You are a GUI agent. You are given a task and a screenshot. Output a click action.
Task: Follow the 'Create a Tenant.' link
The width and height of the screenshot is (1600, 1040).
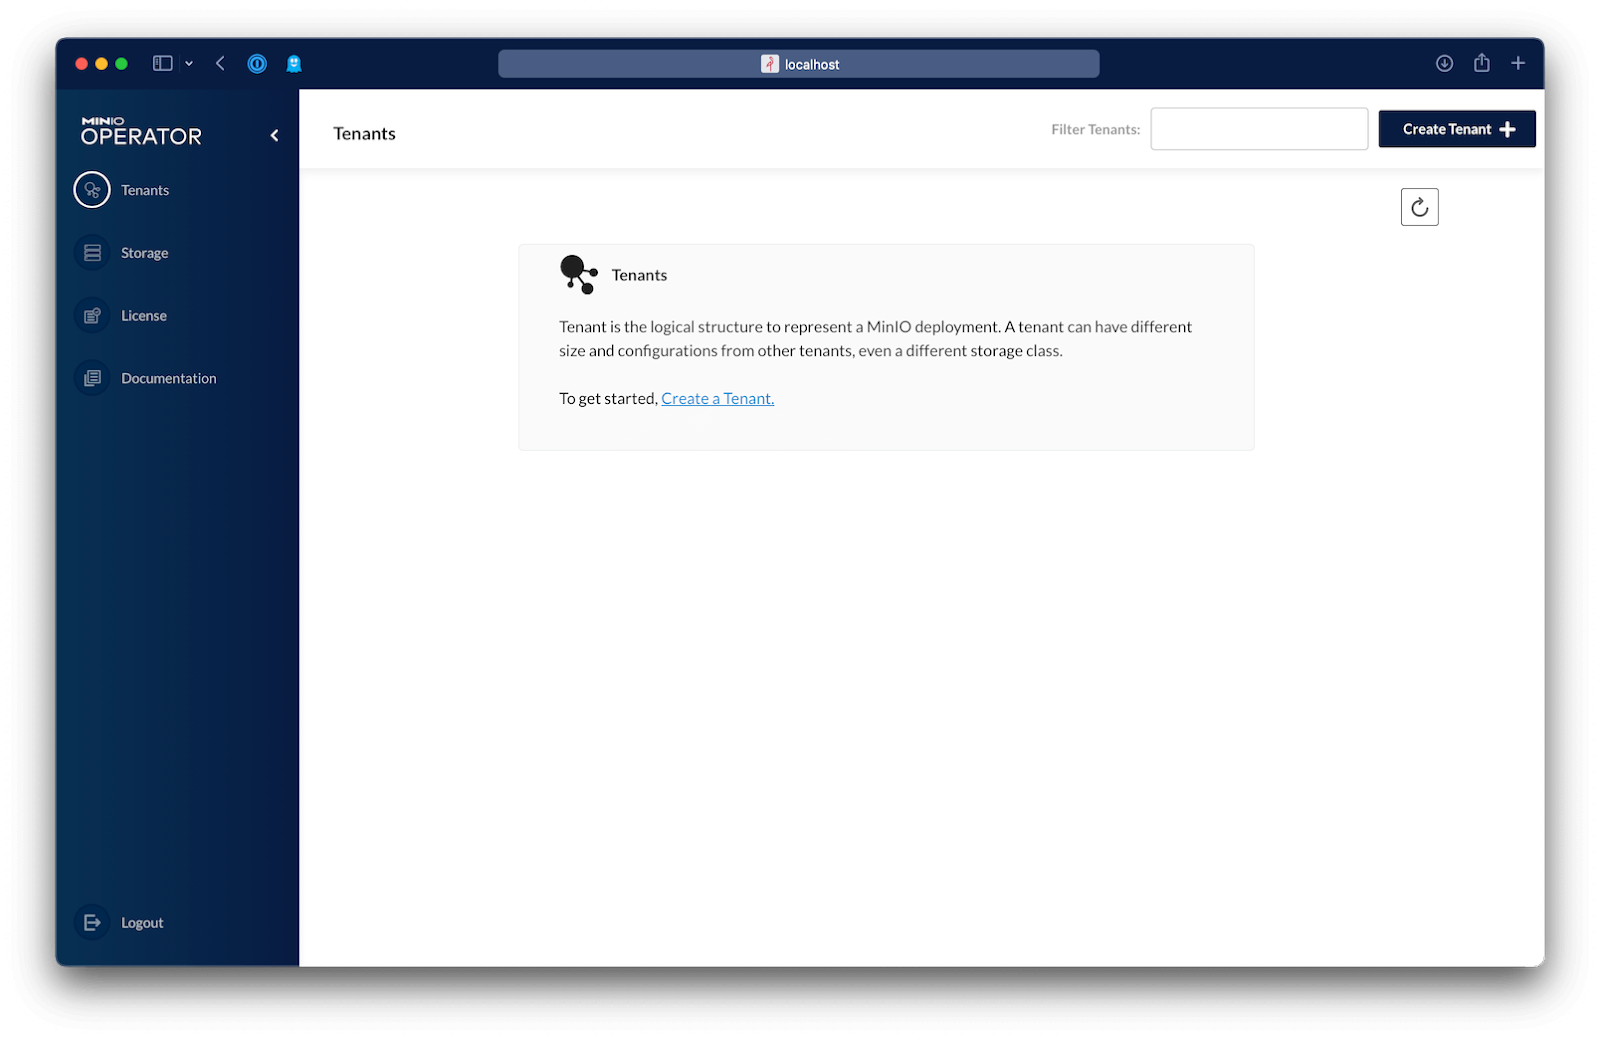click(717, 398)
